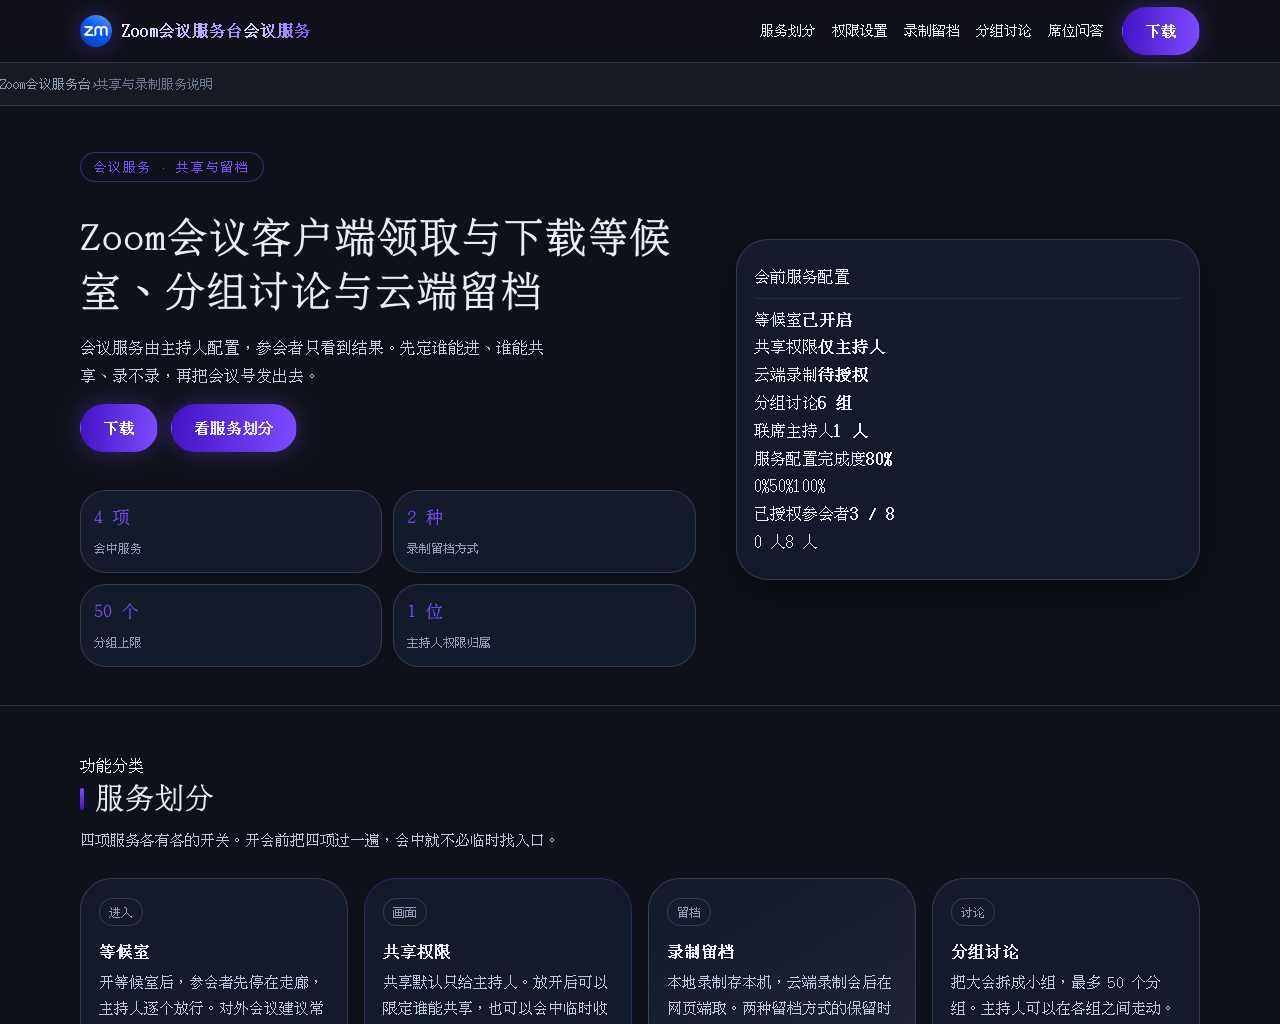Select the 4 项 会中服务 stat card
Viewport: 1280px width, 1024px height.
click(x=231, y=531)
